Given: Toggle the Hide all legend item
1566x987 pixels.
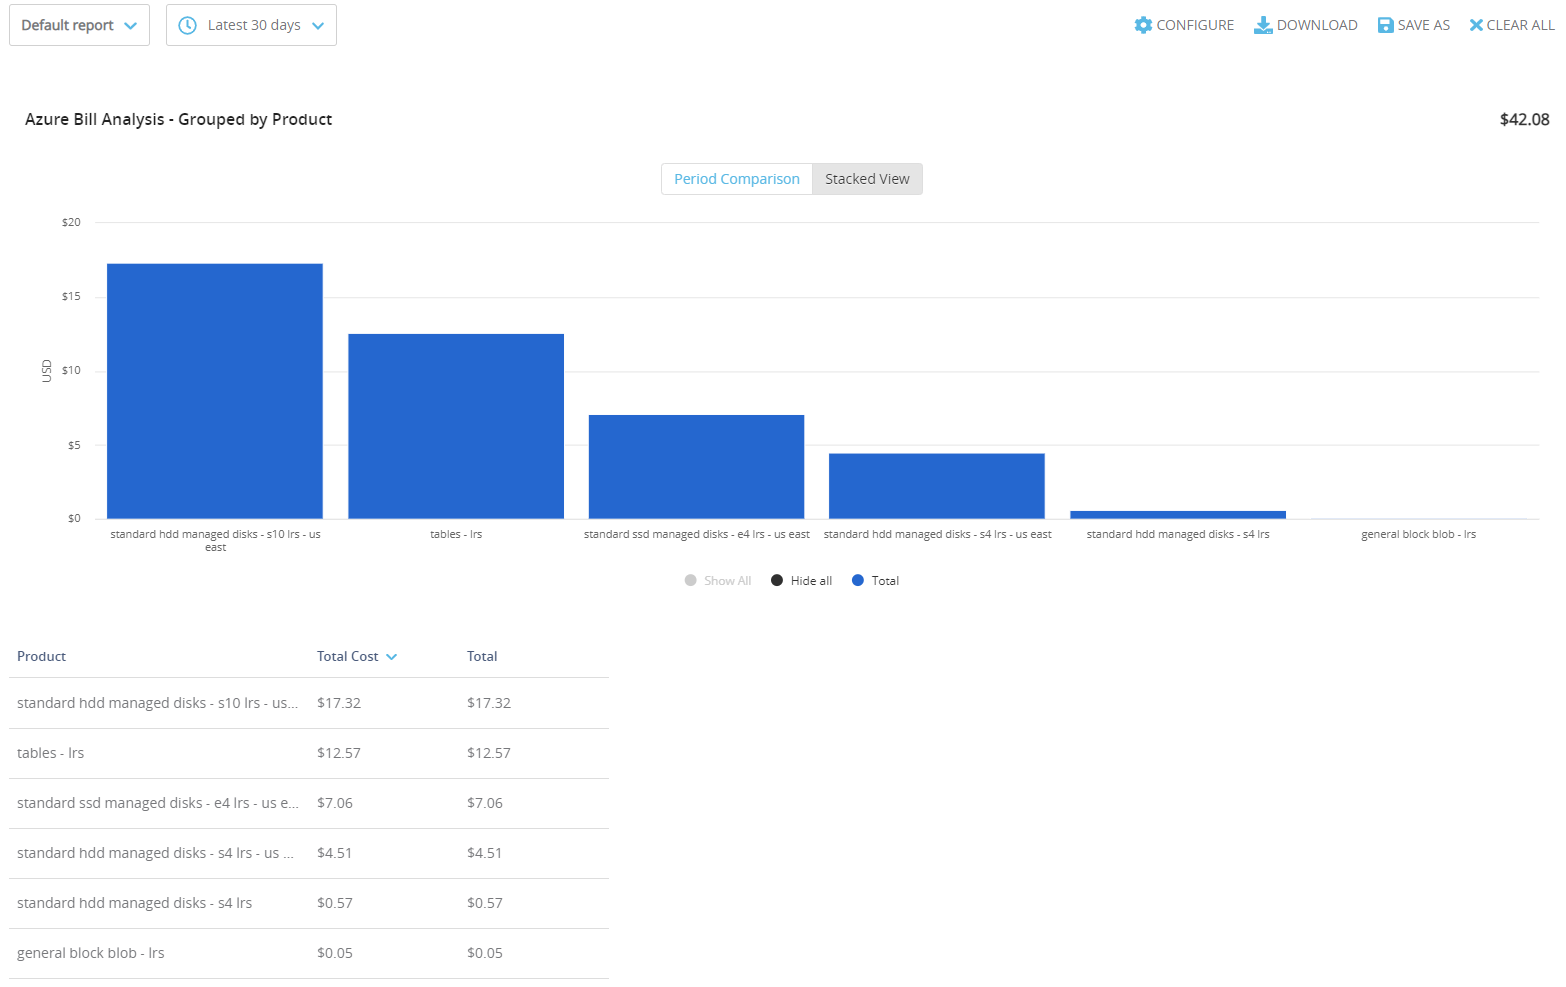Looking at the screenshot, I should pos(801,581).
